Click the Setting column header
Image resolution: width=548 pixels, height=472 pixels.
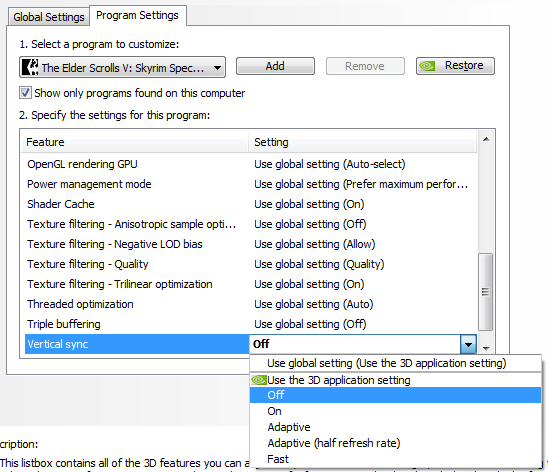(362, 142)
